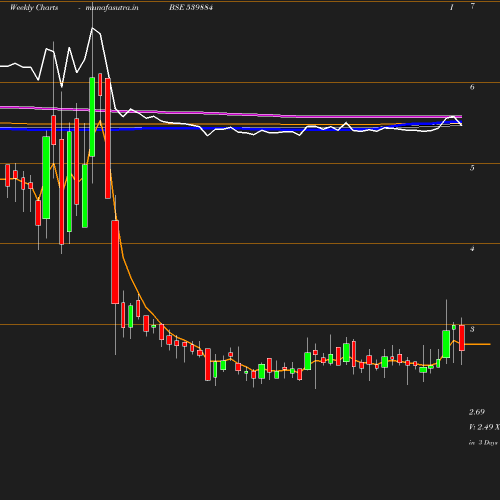
Task: Click the last red candlestick on the right
Action: click(462, 338)
